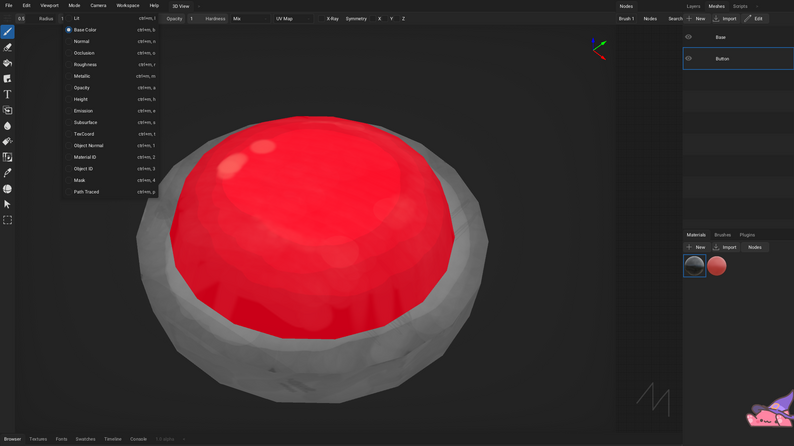This screenshot has height=446, width=794.
Task: Pick Mask from the mode menu
Action: [x=110, y=181]
